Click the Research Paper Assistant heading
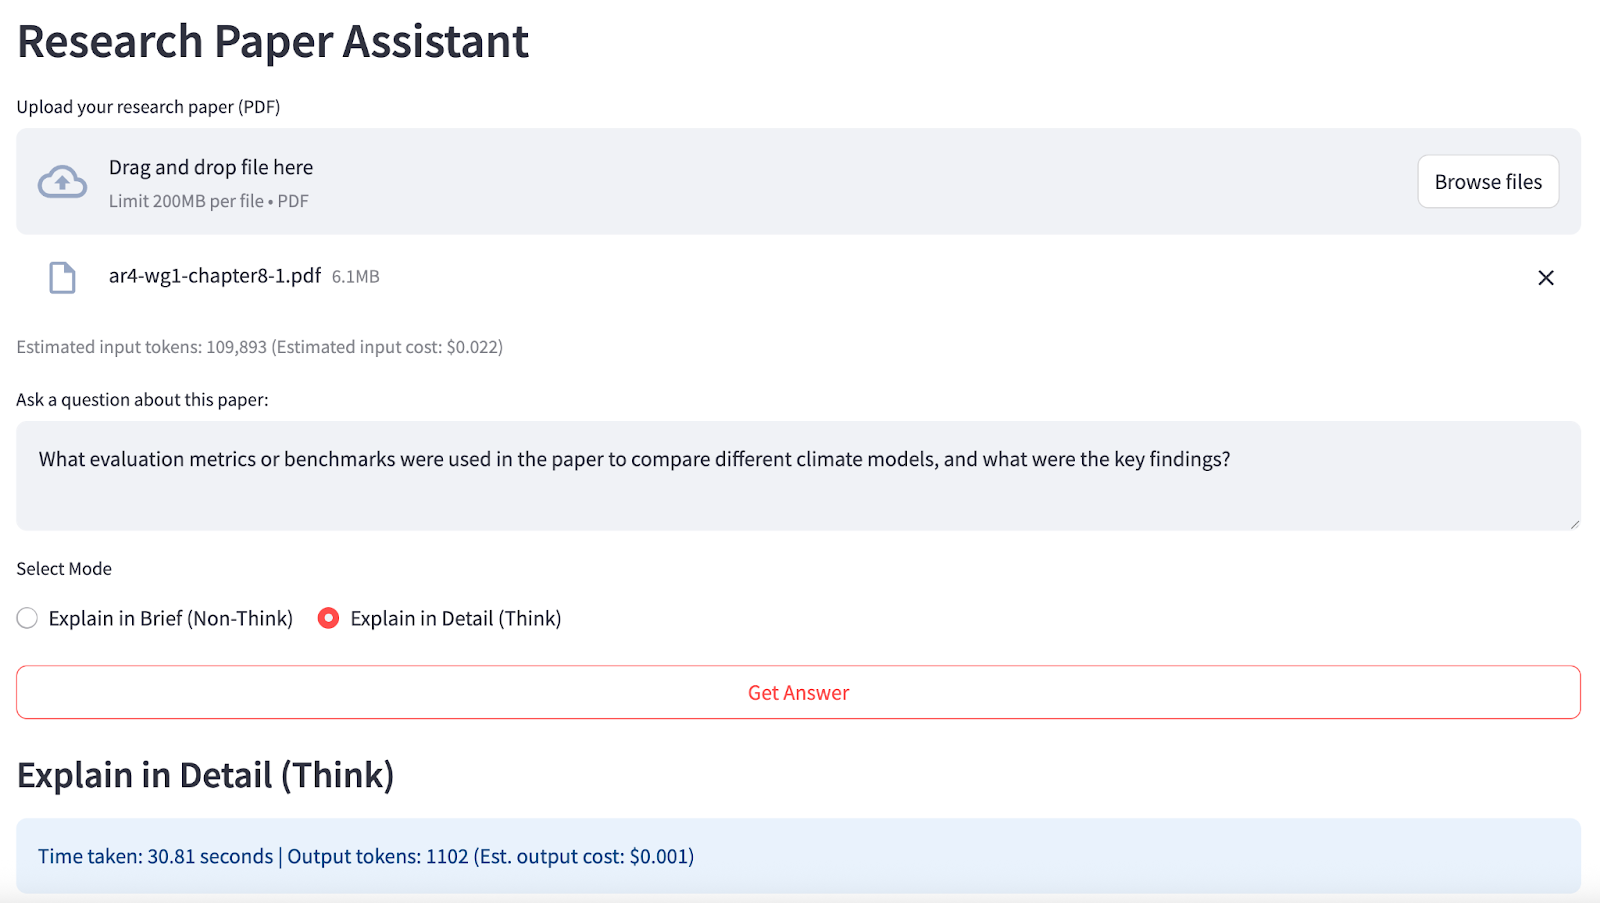Screen dimensions: 1600x903 (272, 41)
